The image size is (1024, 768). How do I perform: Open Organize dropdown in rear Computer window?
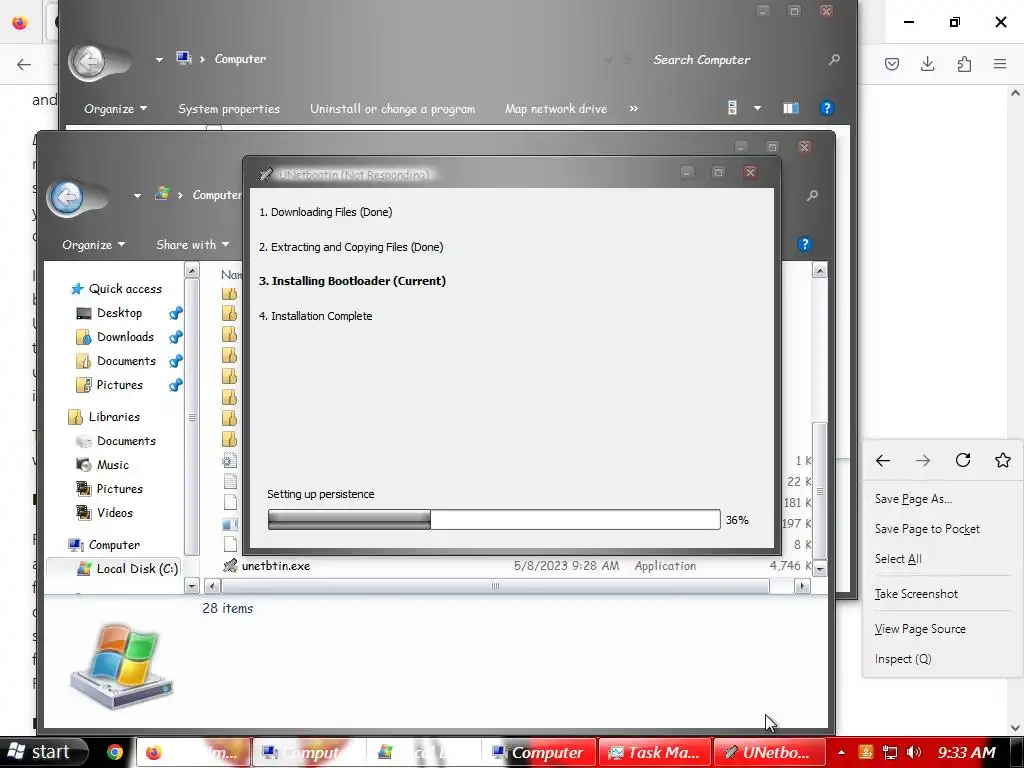pyautogui.click(x=115, y=109)
